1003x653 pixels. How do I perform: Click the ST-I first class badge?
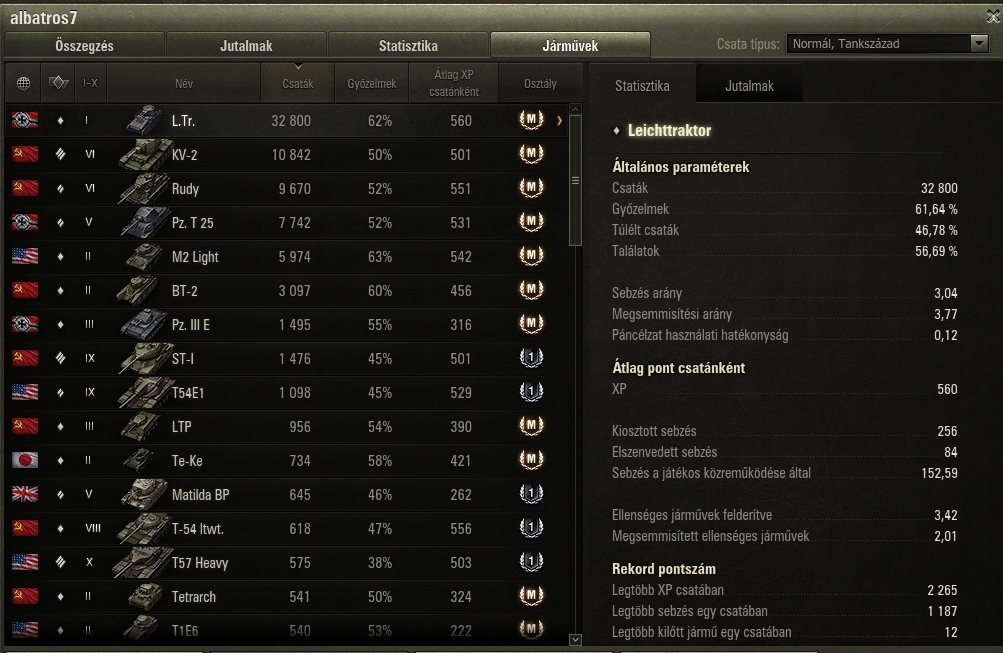point(531,358)
